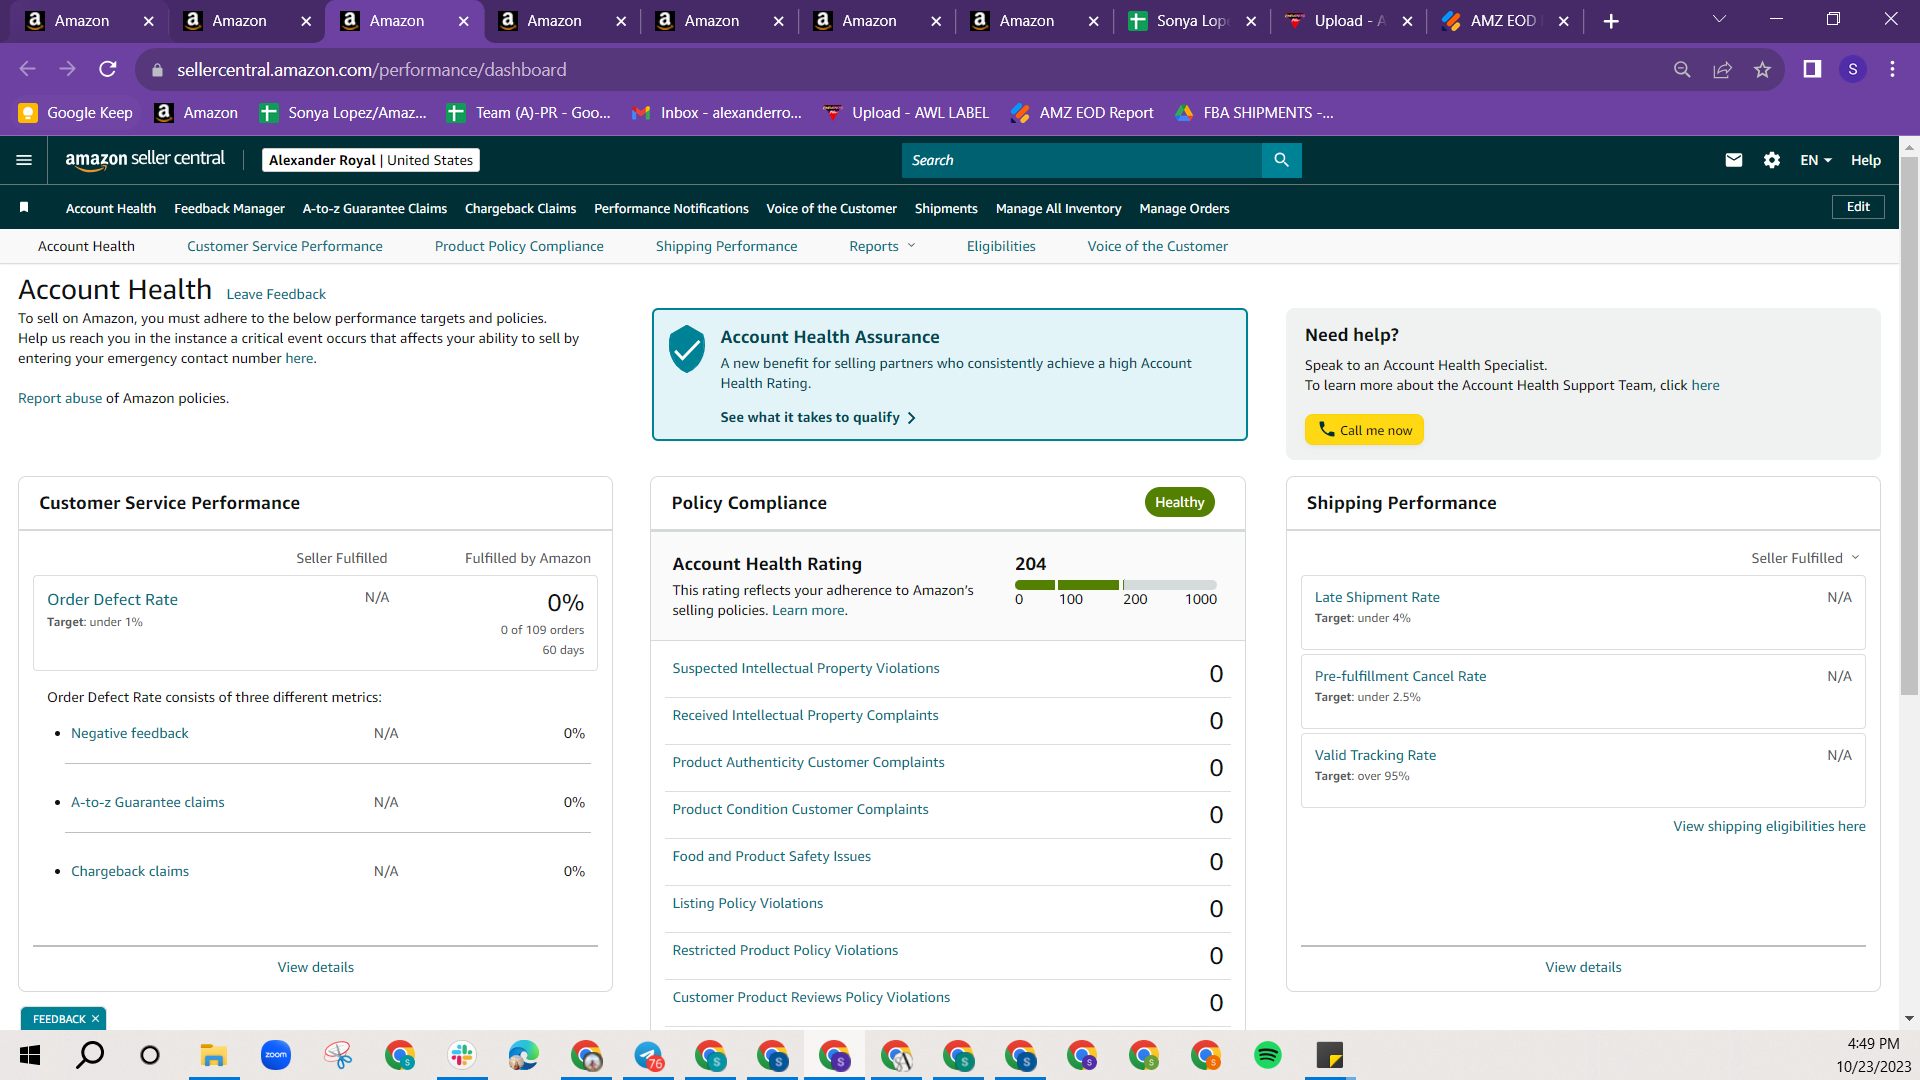1920x1080 pixels.
Task: View details of Customer Service Performance
Action: 316,967
